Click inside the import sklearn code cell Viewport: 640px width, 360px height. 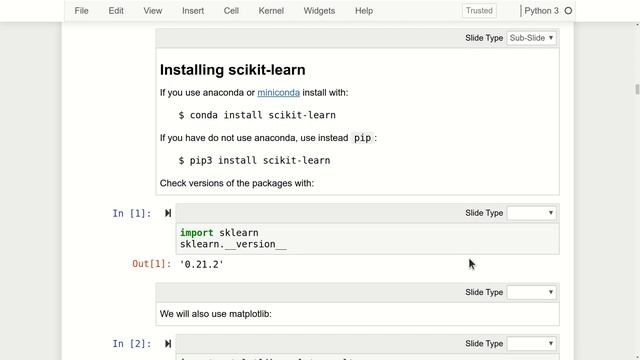point(367,238)
